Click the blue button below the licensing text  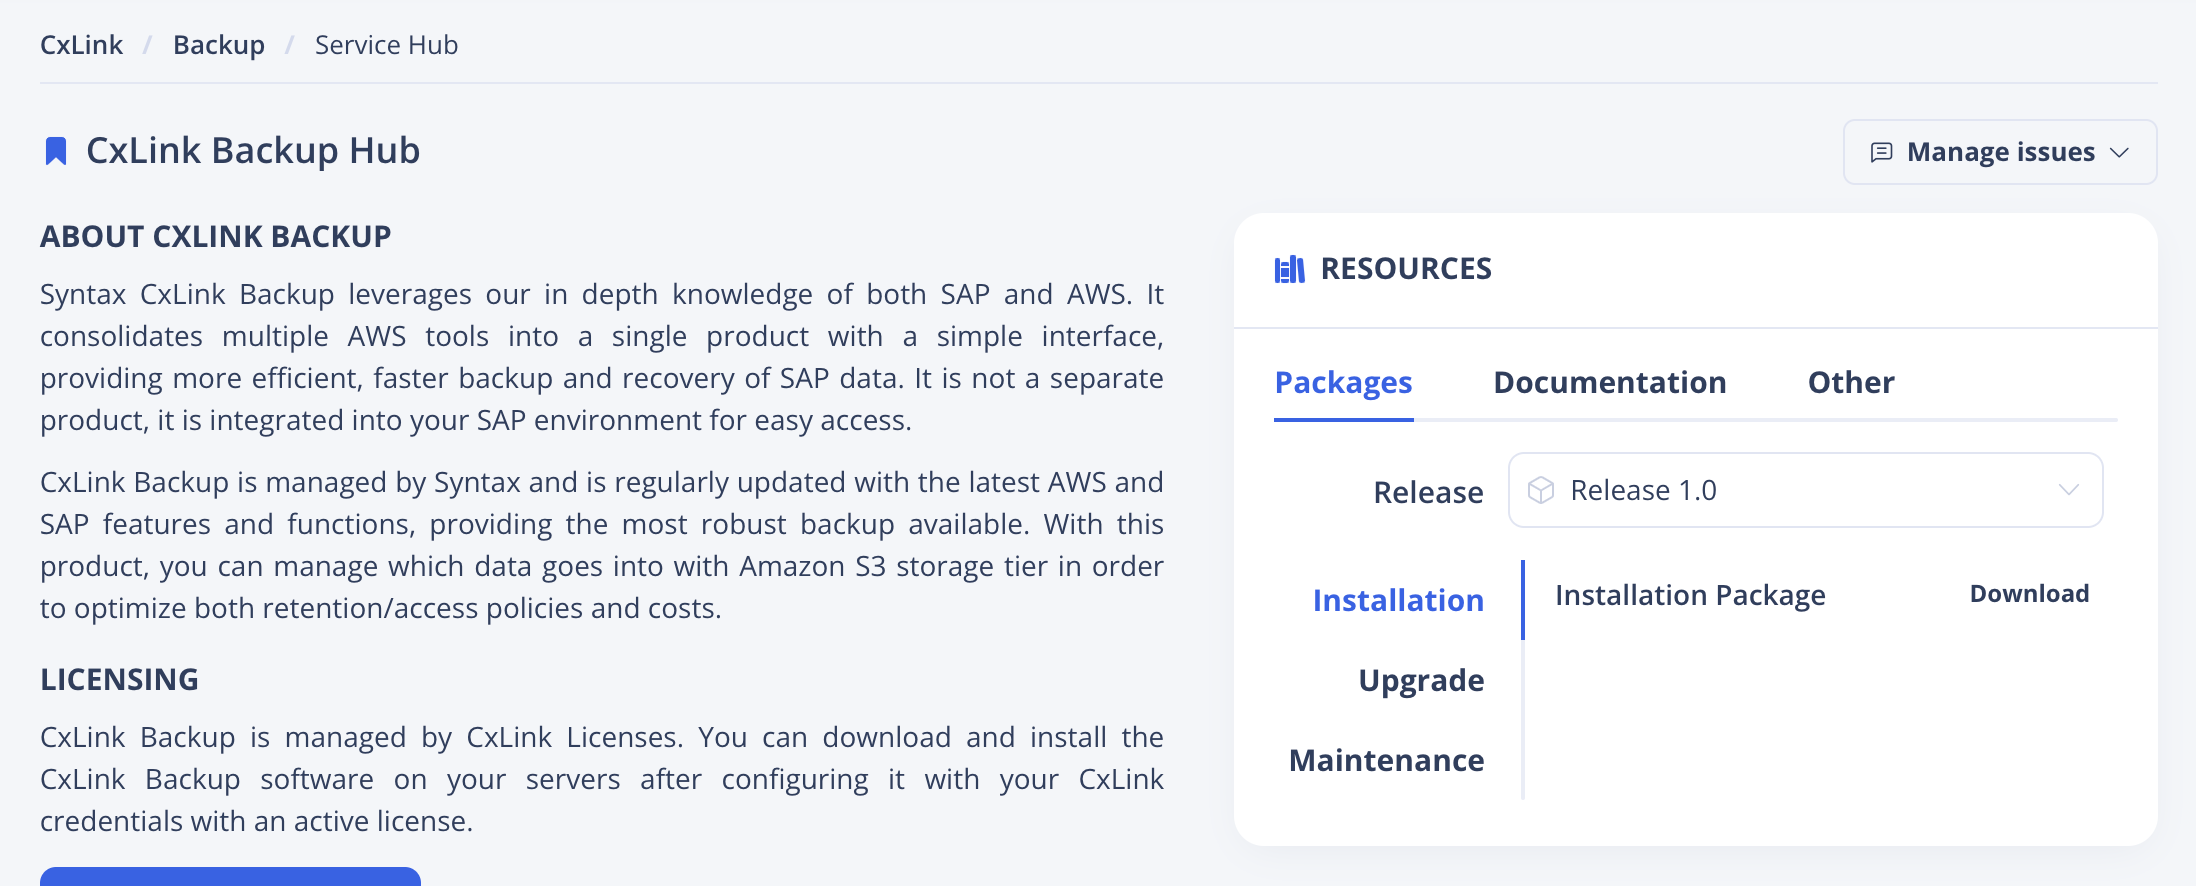coord(228,880)
